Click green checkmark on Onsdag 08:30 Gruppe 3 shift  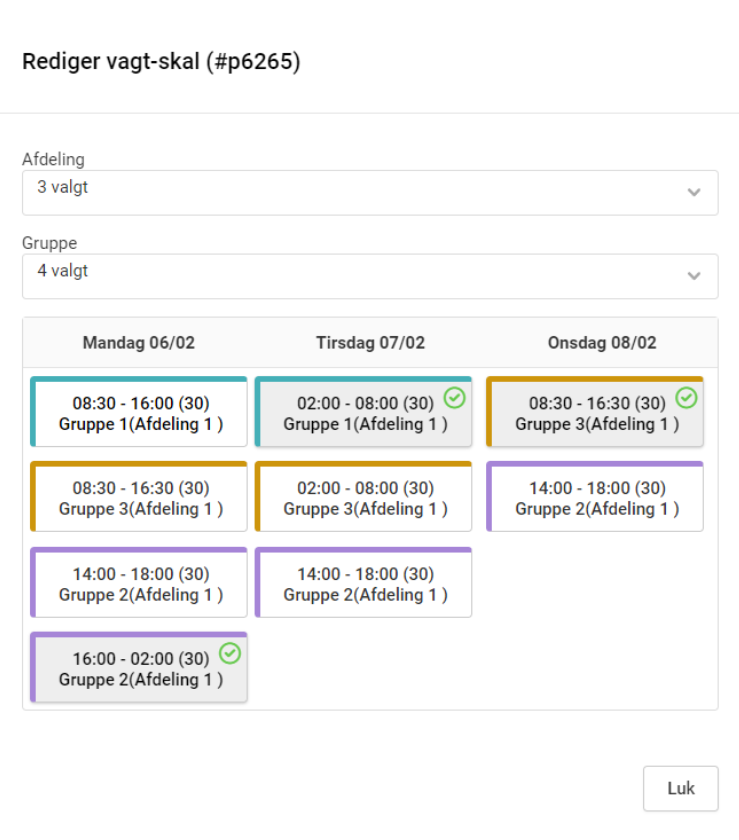pos(686,398)
